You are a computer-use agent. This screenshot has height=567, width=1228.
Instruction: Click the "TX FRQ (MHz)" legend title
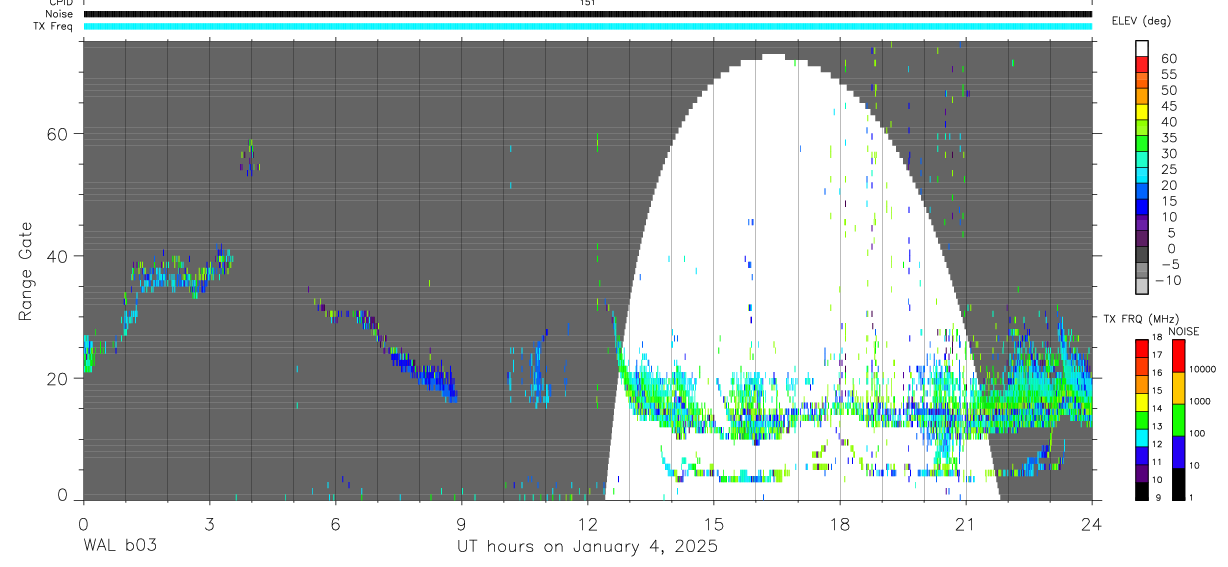tap(1141, 318)
